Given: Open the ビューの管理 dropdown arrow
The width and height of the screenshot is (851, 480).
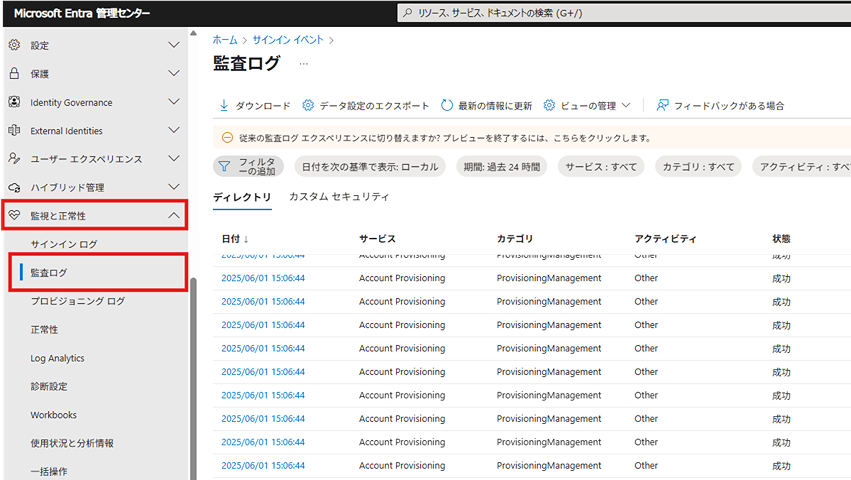Looking at the screenshot, I should [626, 105].
